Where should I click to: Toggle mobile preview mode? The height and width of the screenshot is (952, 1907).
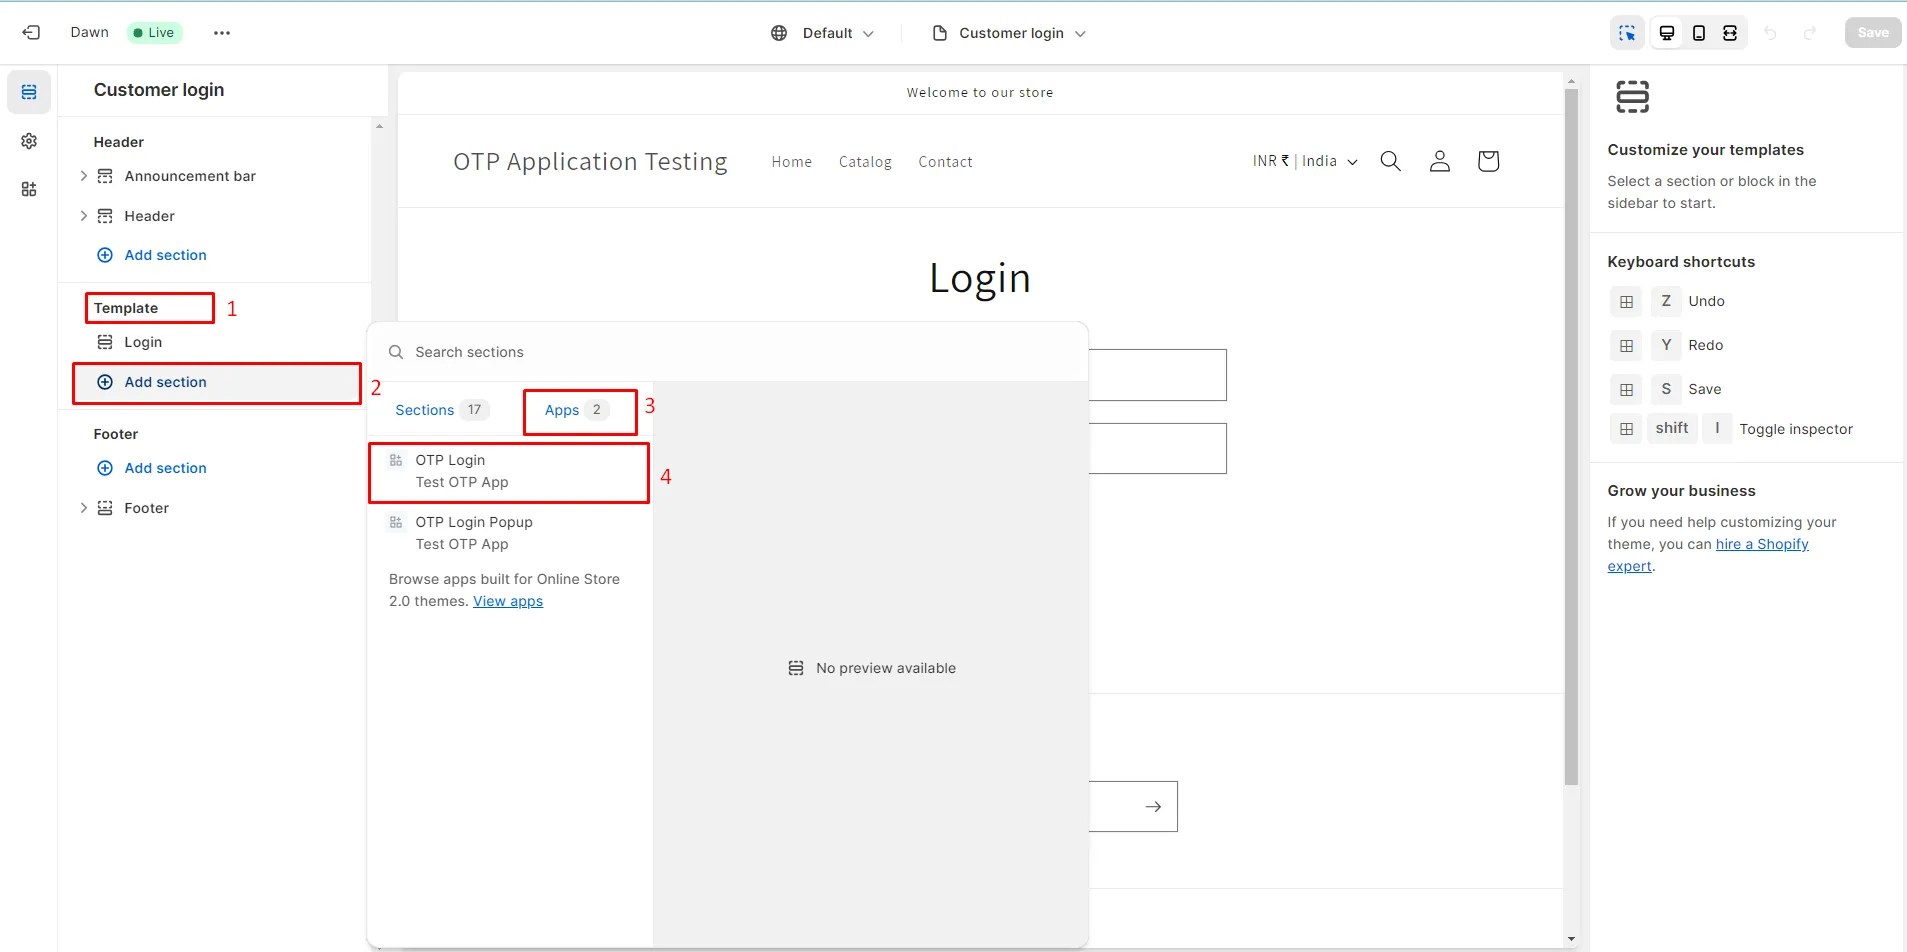point(1697,32)
